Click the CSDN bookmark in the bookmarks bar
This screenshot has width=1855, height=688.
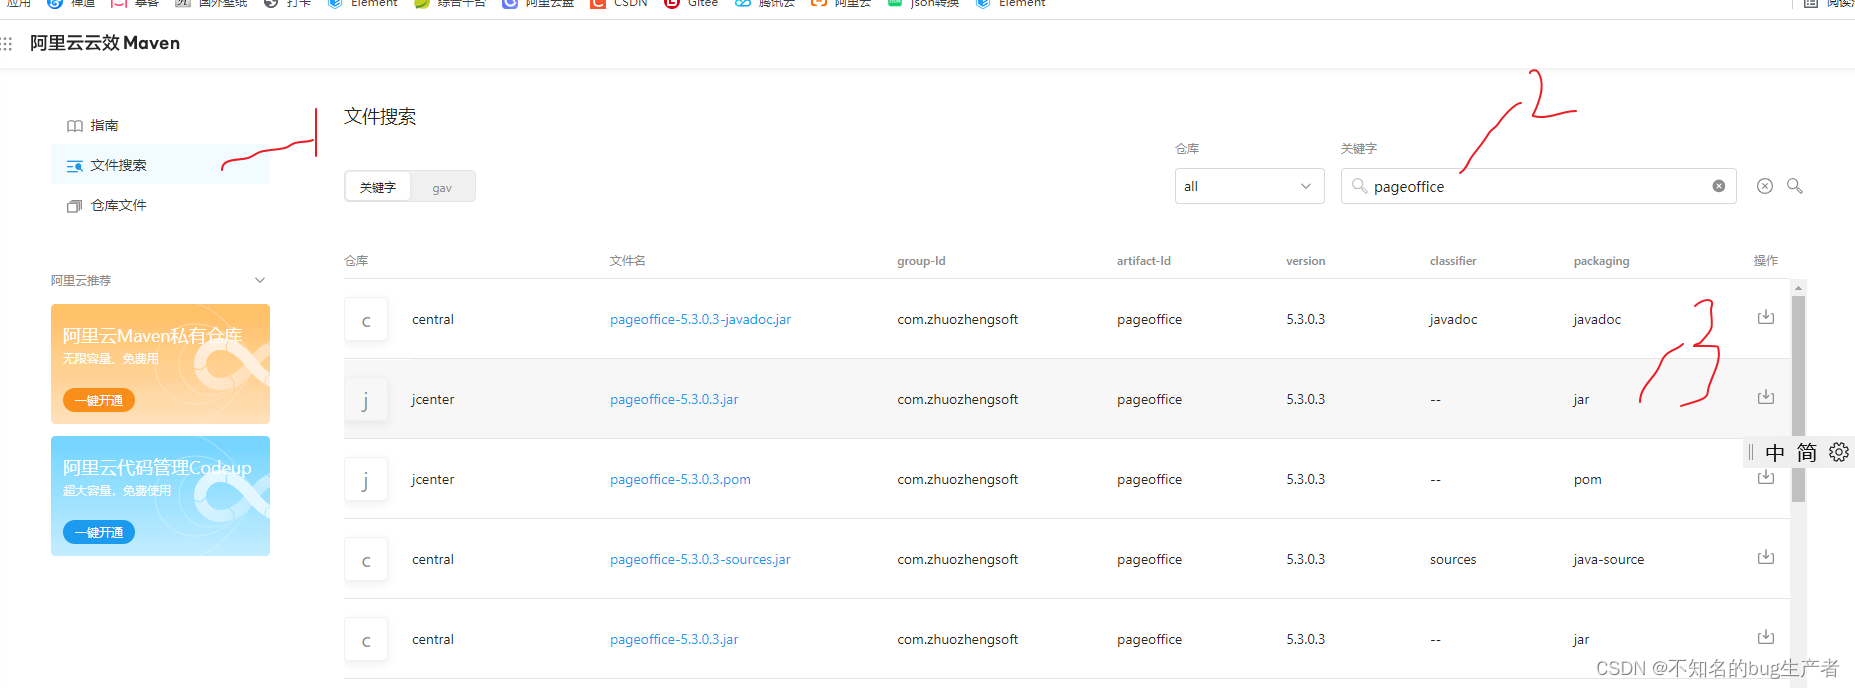(x=619, y=4)
